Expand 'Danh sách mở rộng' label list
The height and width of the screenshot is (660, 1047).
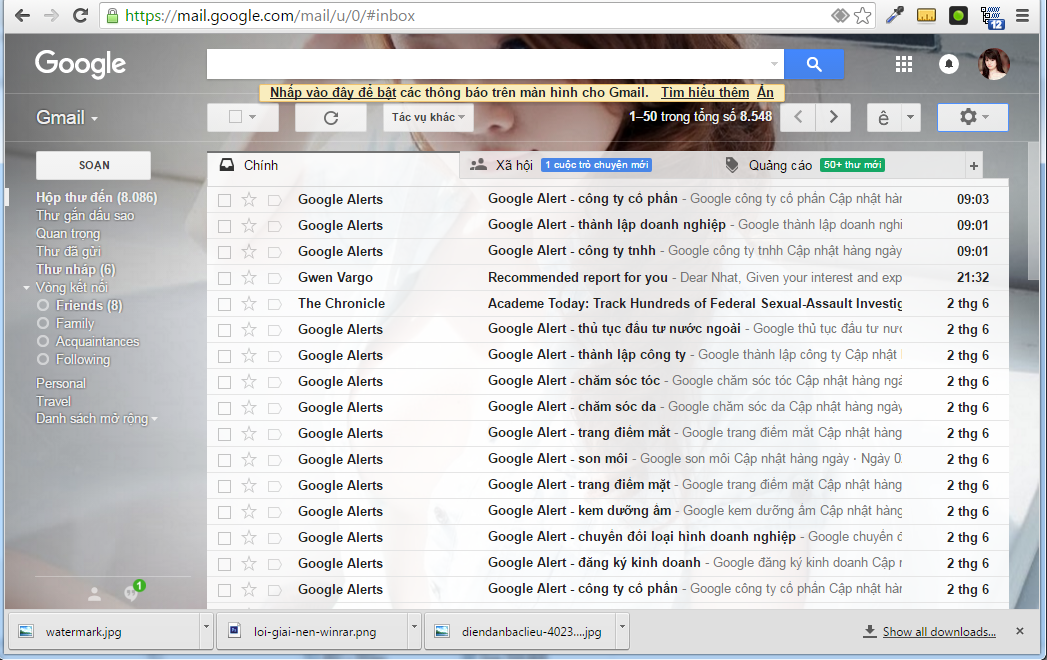tap(96, 419)
